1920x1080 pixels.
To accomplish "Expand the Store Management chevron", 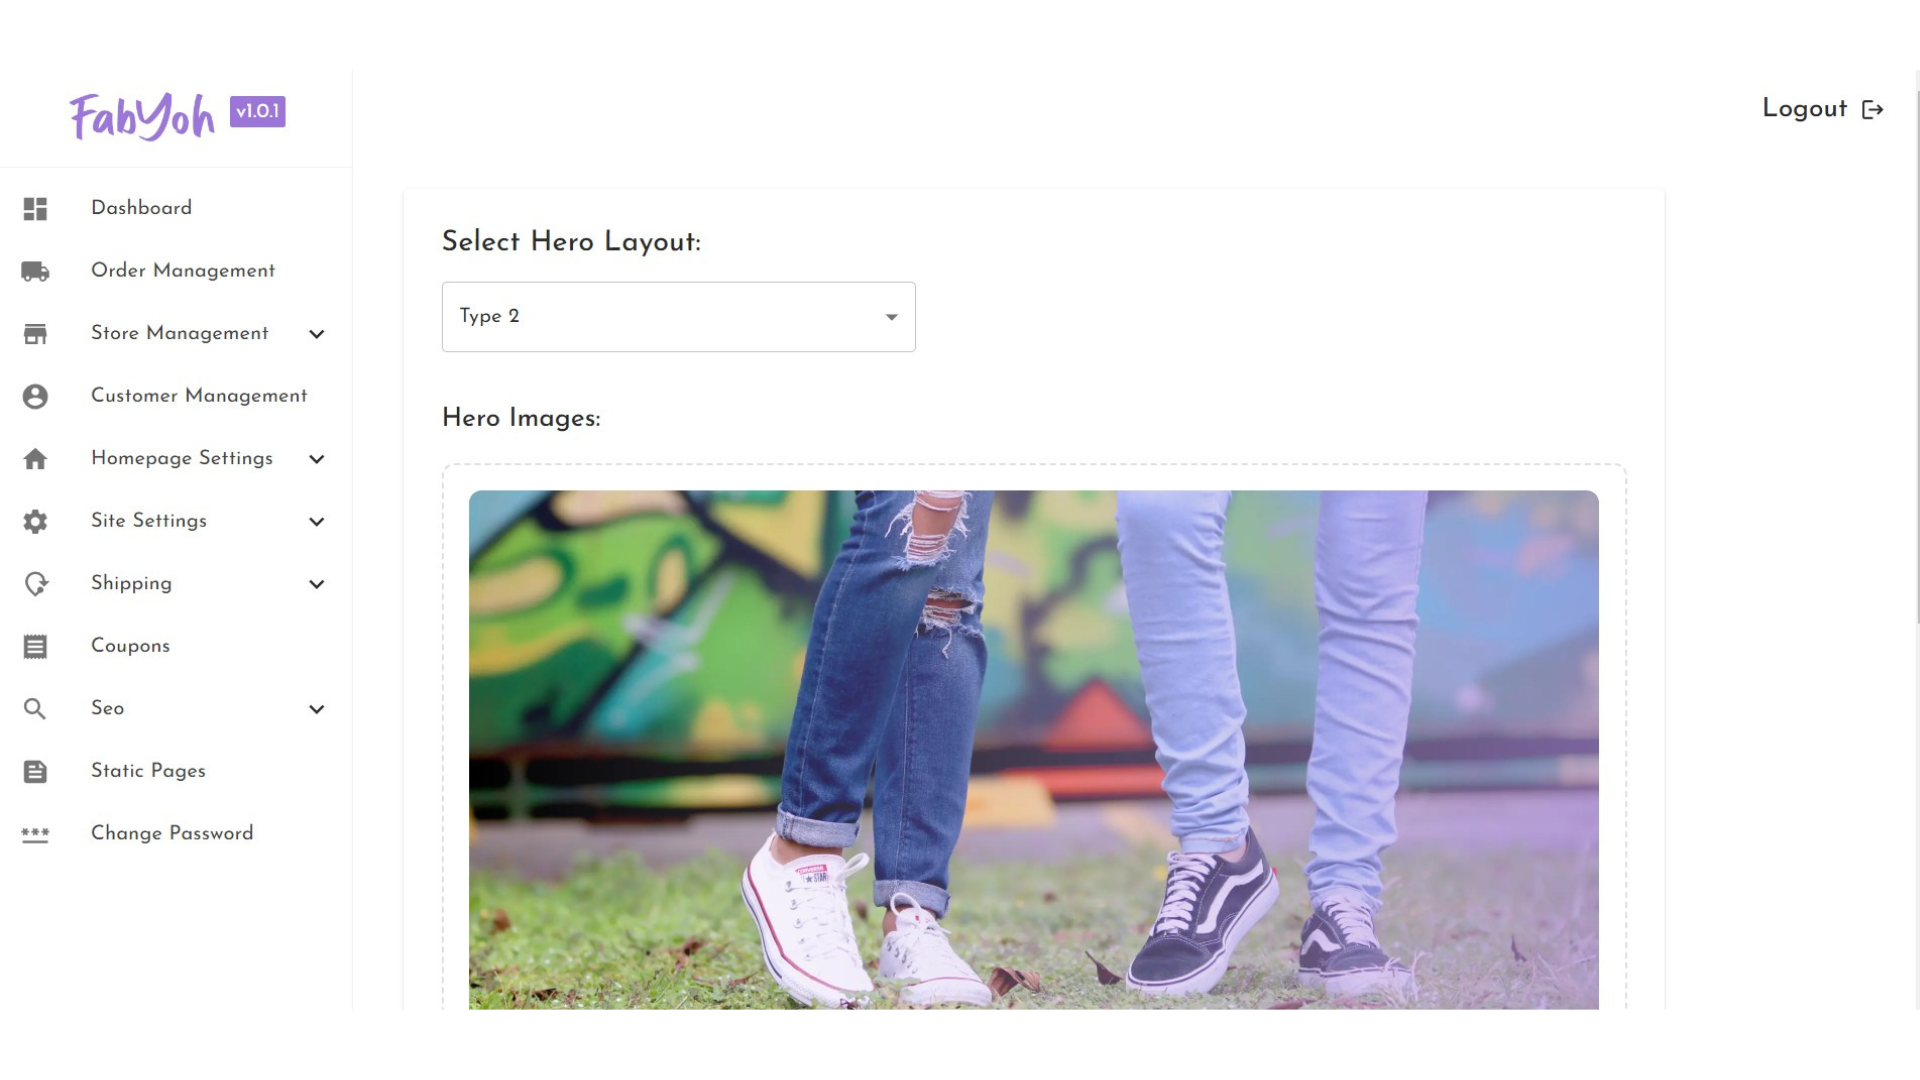I will [x=317, y=334].
